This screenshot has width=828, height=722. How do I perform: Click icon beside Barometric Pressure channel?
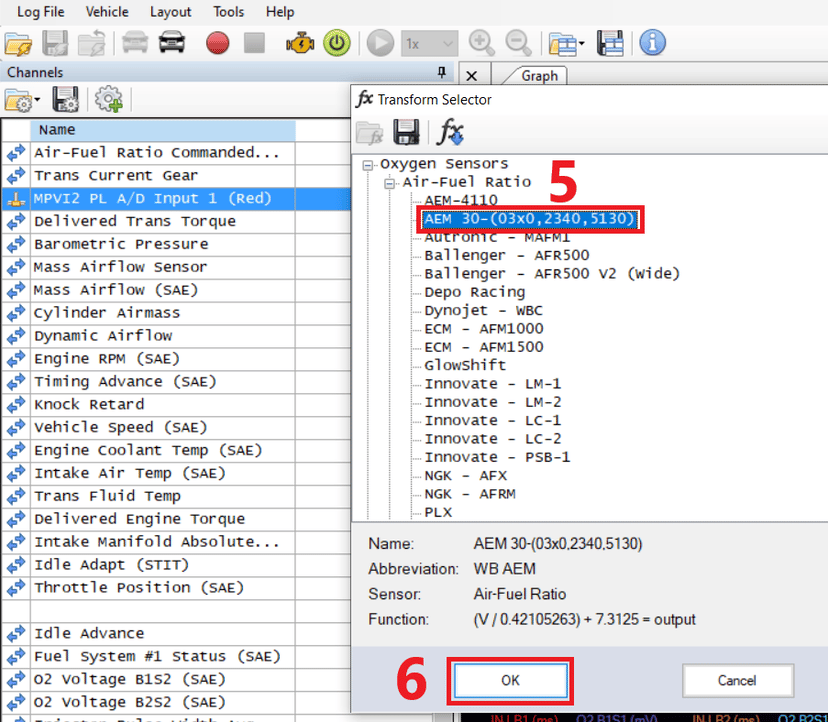point(16,244)
